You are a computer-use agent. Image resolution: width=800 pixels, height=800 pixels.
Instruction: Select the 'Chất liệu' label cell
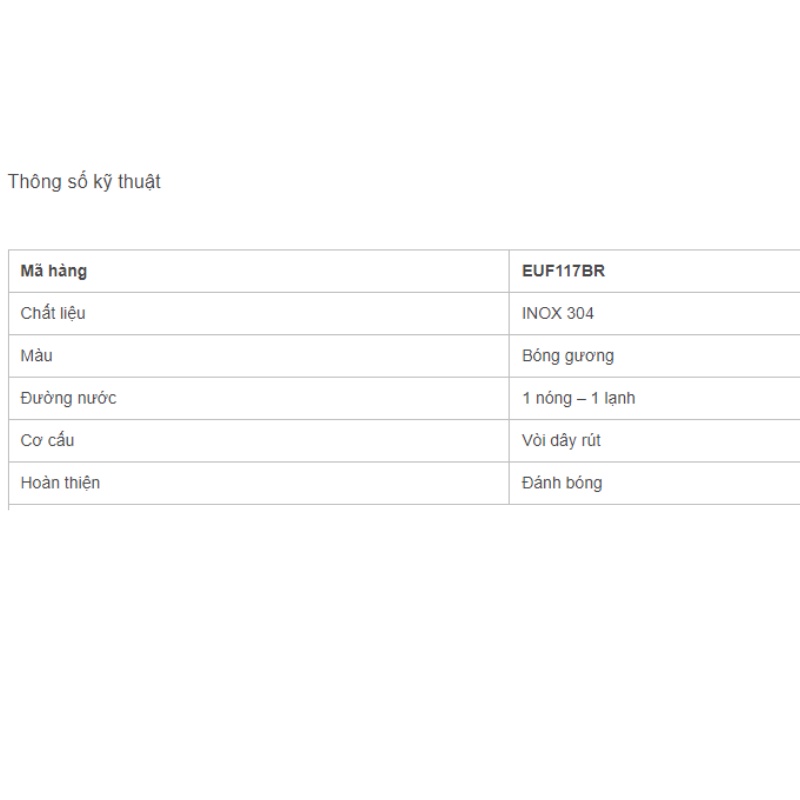point(53,313)
